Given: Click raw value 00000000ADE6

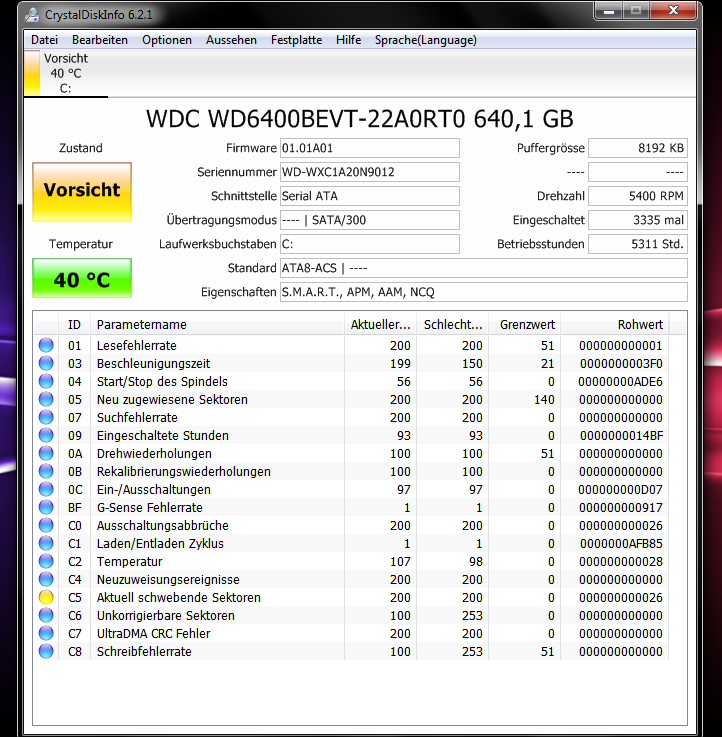Looking at the screenshot, I should [620, 382].
